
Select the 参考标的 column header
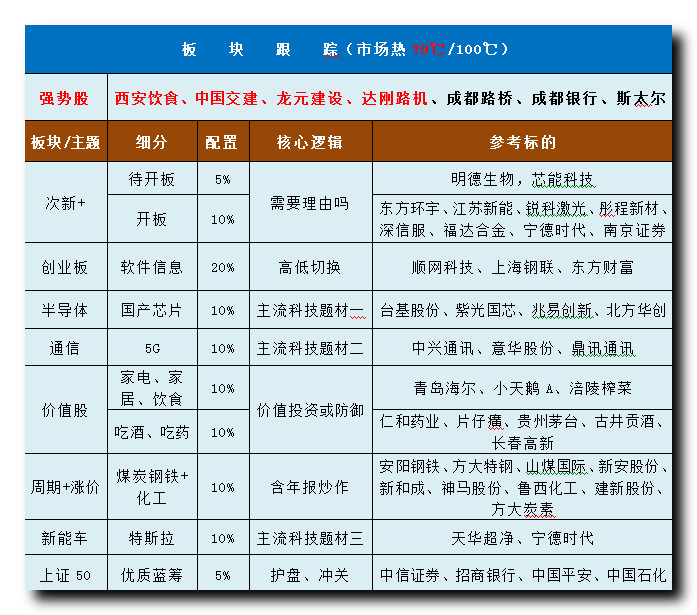point(522,142)
